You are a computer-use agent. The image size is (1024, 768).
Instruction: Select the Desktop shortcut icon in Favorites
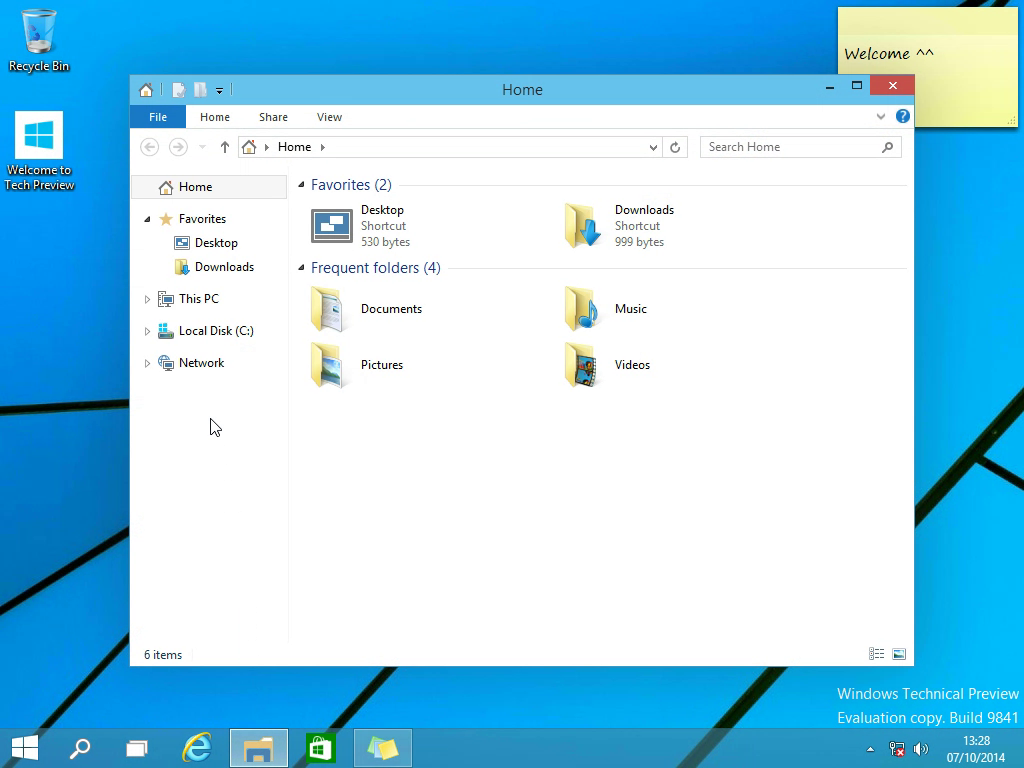pyautogui.click(x=332, y=226)
